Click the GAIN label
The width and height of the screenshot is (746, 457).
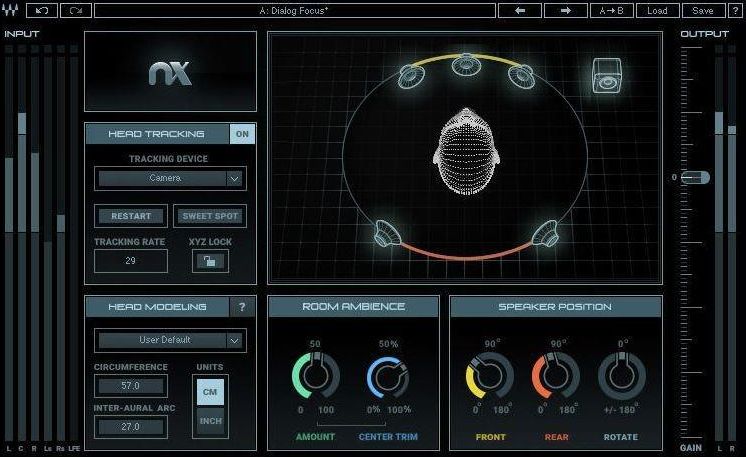691,447
